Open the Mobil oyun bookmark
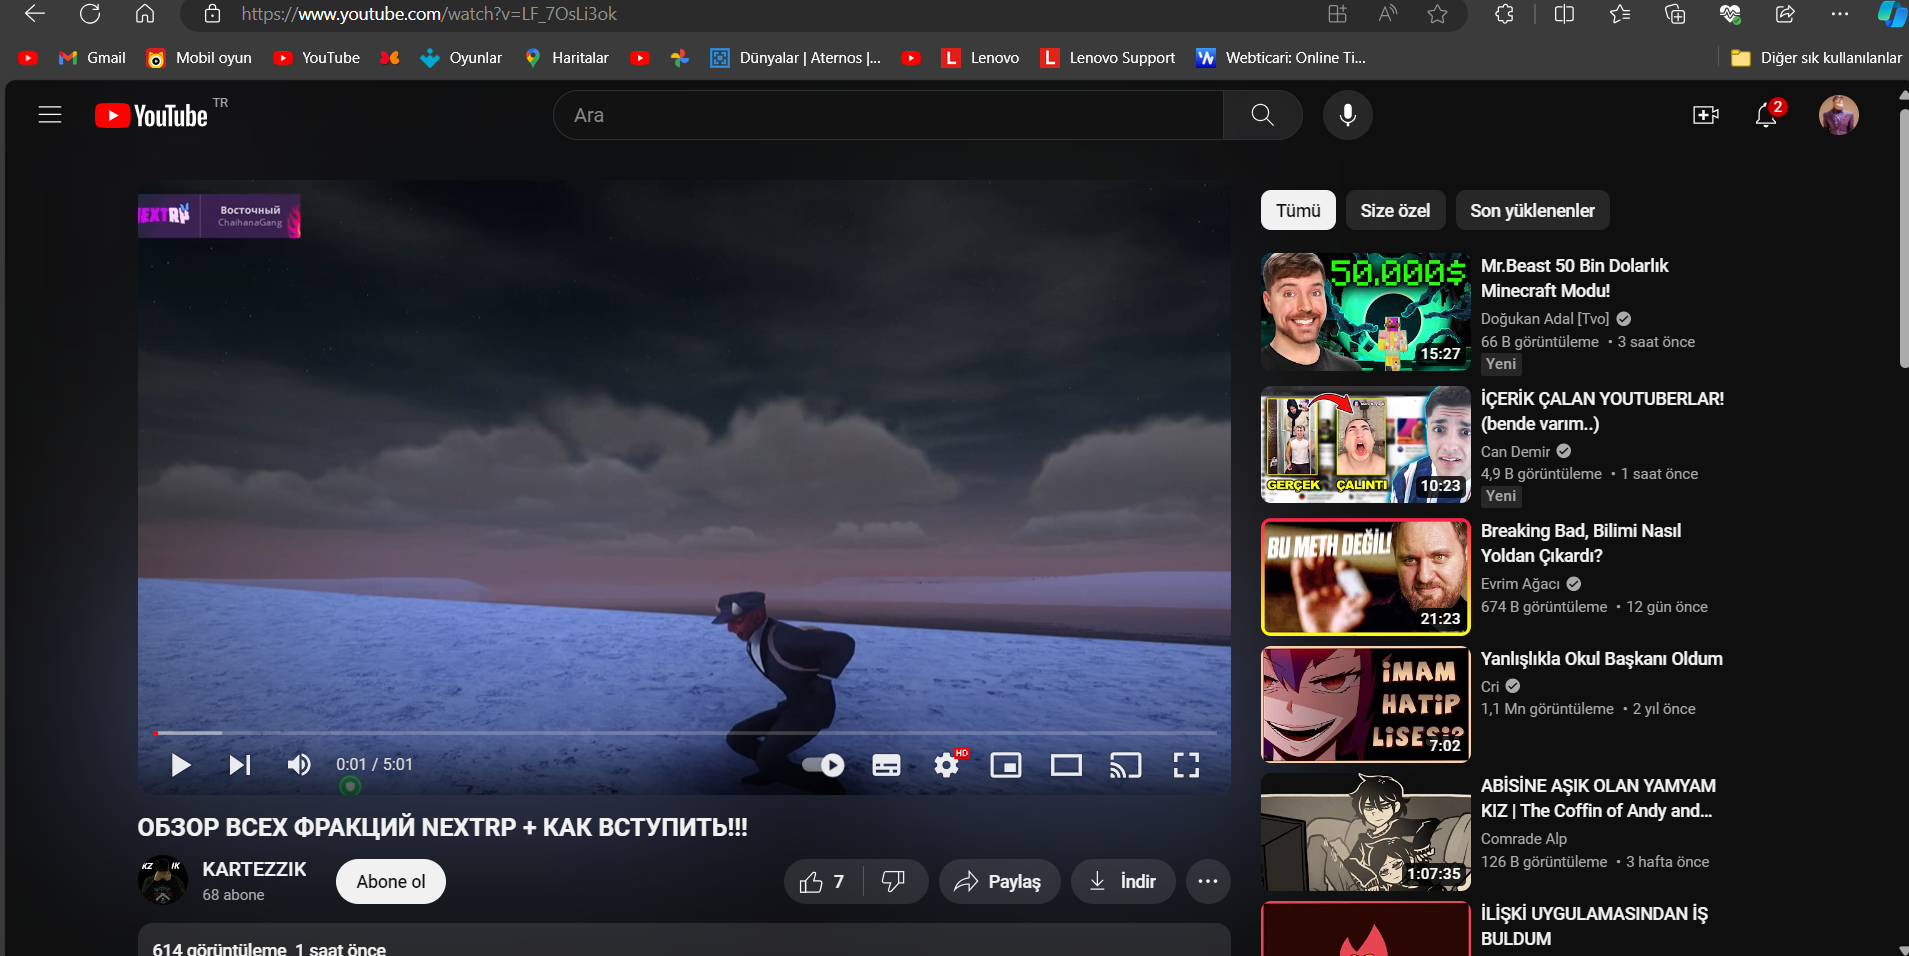The height and width of the screenshot is (956, 1909). pyautogui.click(x=199, y=58)
